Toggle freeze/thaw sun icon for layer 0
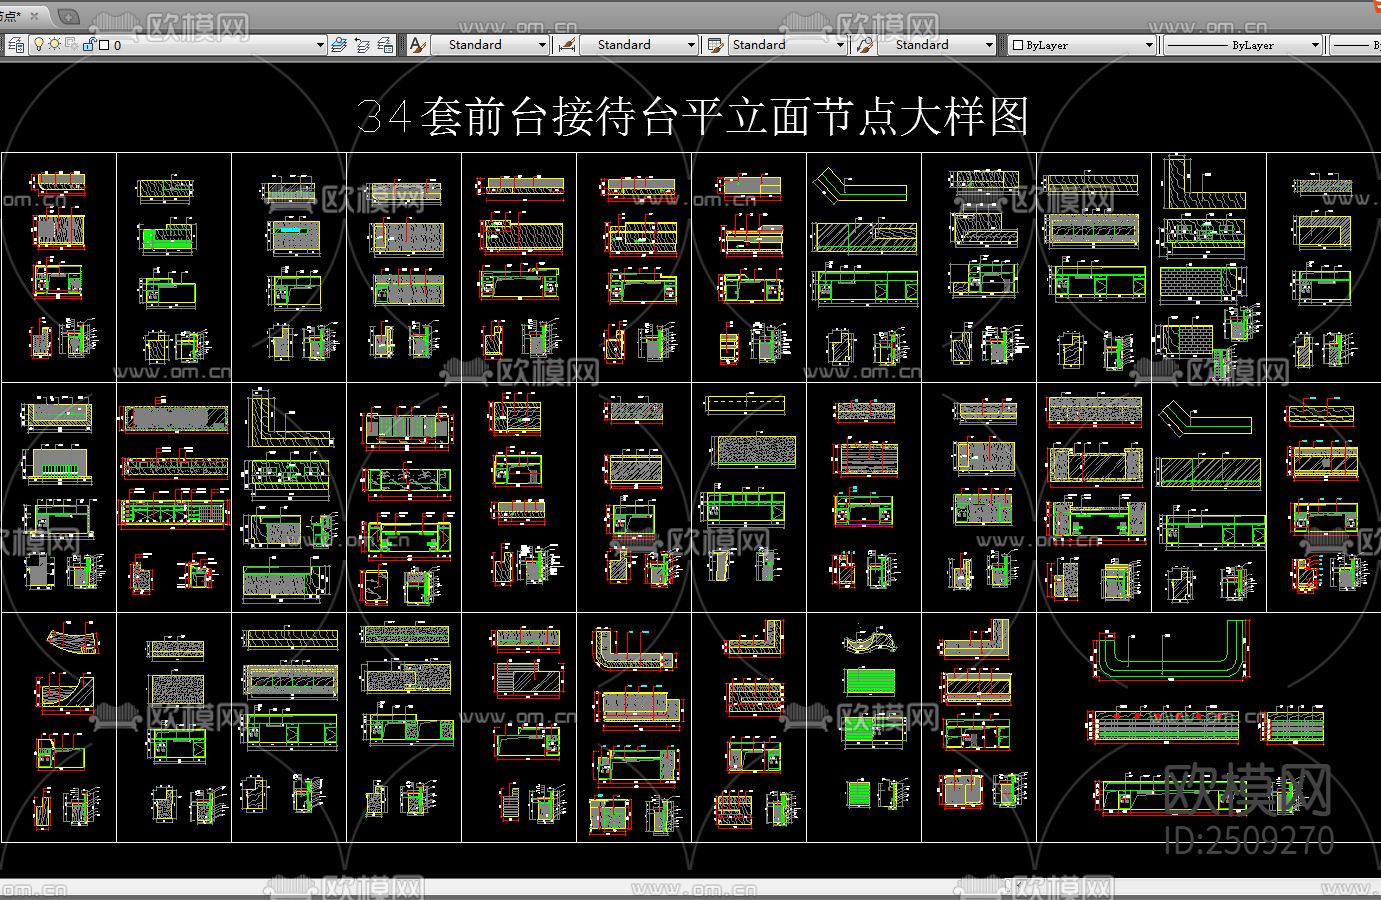 tap(54, 45)
